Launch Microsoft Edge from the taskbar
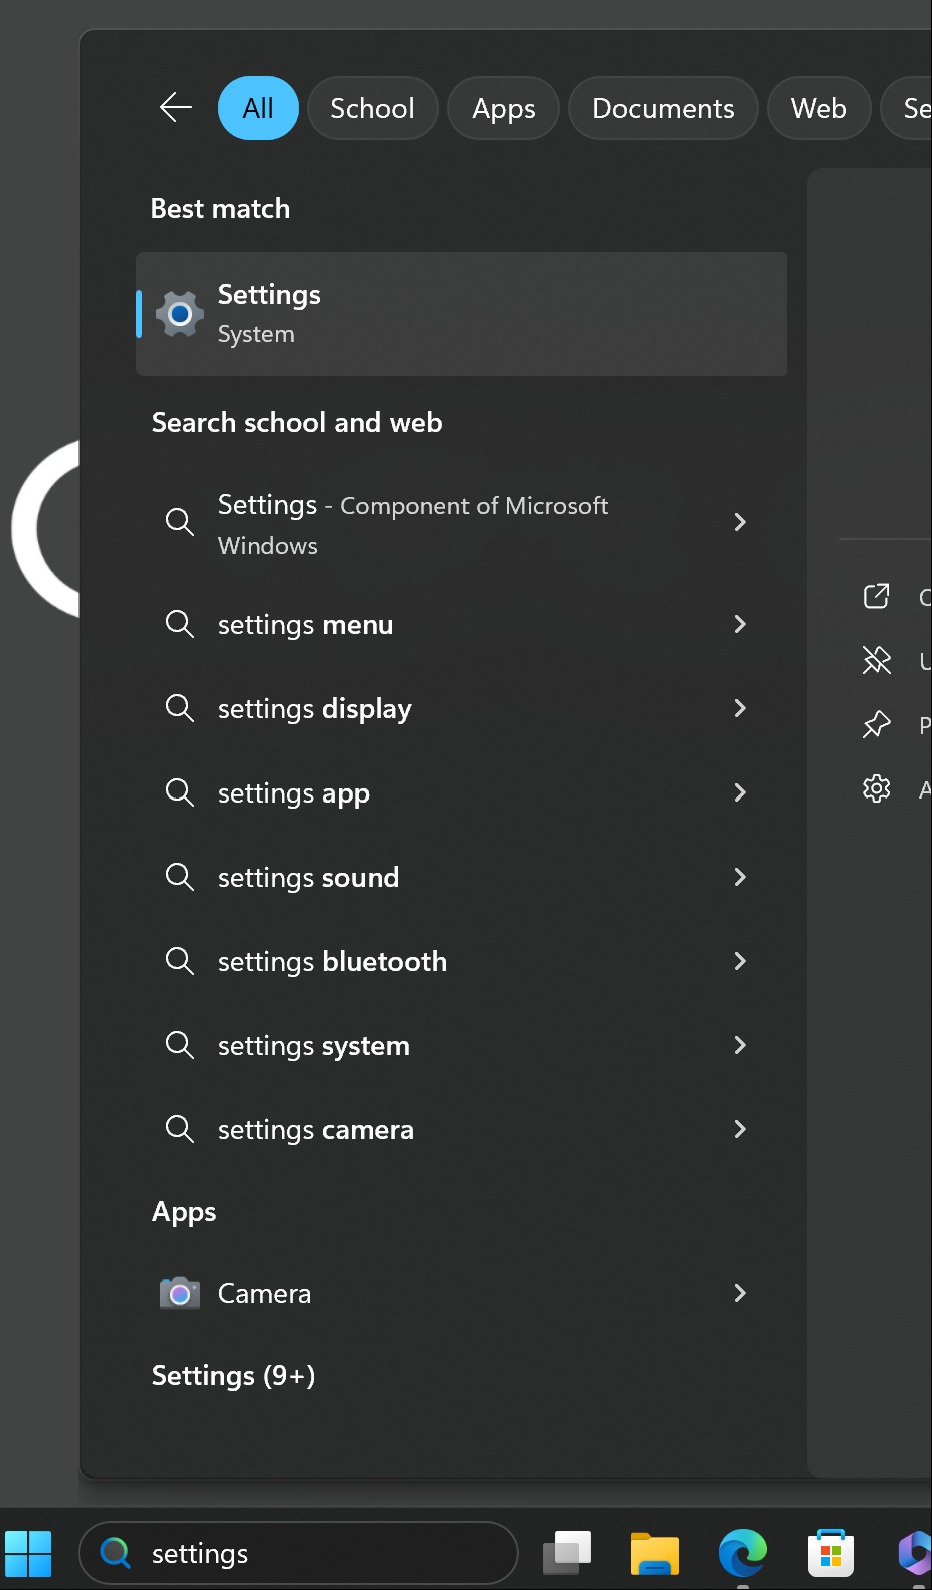Viewport: 932px width, 1590px height. [x=743, y=1553]
